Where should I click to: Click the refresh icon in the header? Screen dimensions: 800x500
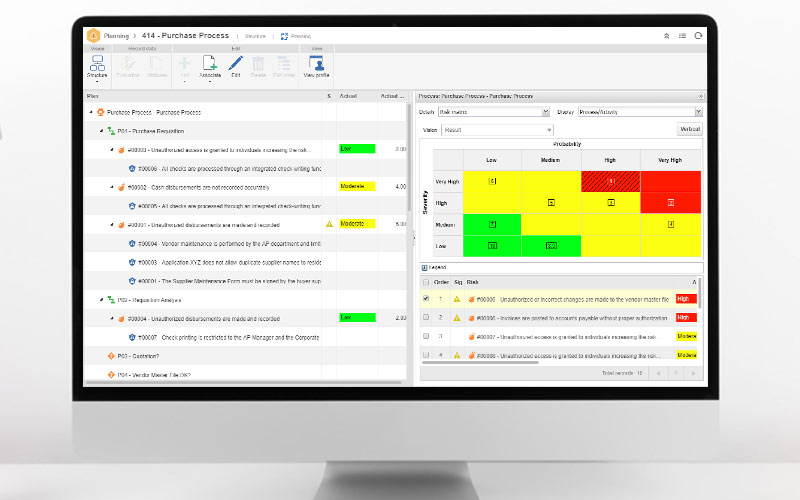(698, 35)
